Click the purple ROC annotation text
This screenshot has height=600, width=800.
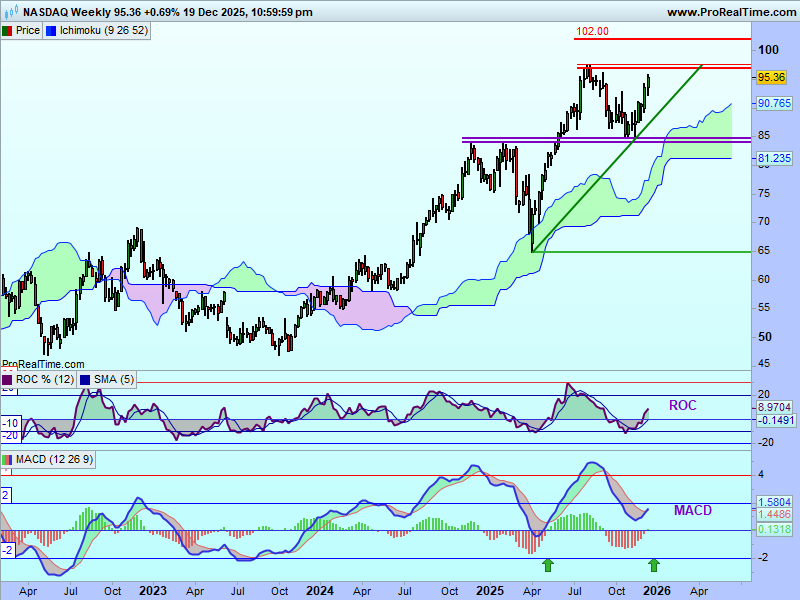point(684,405)
